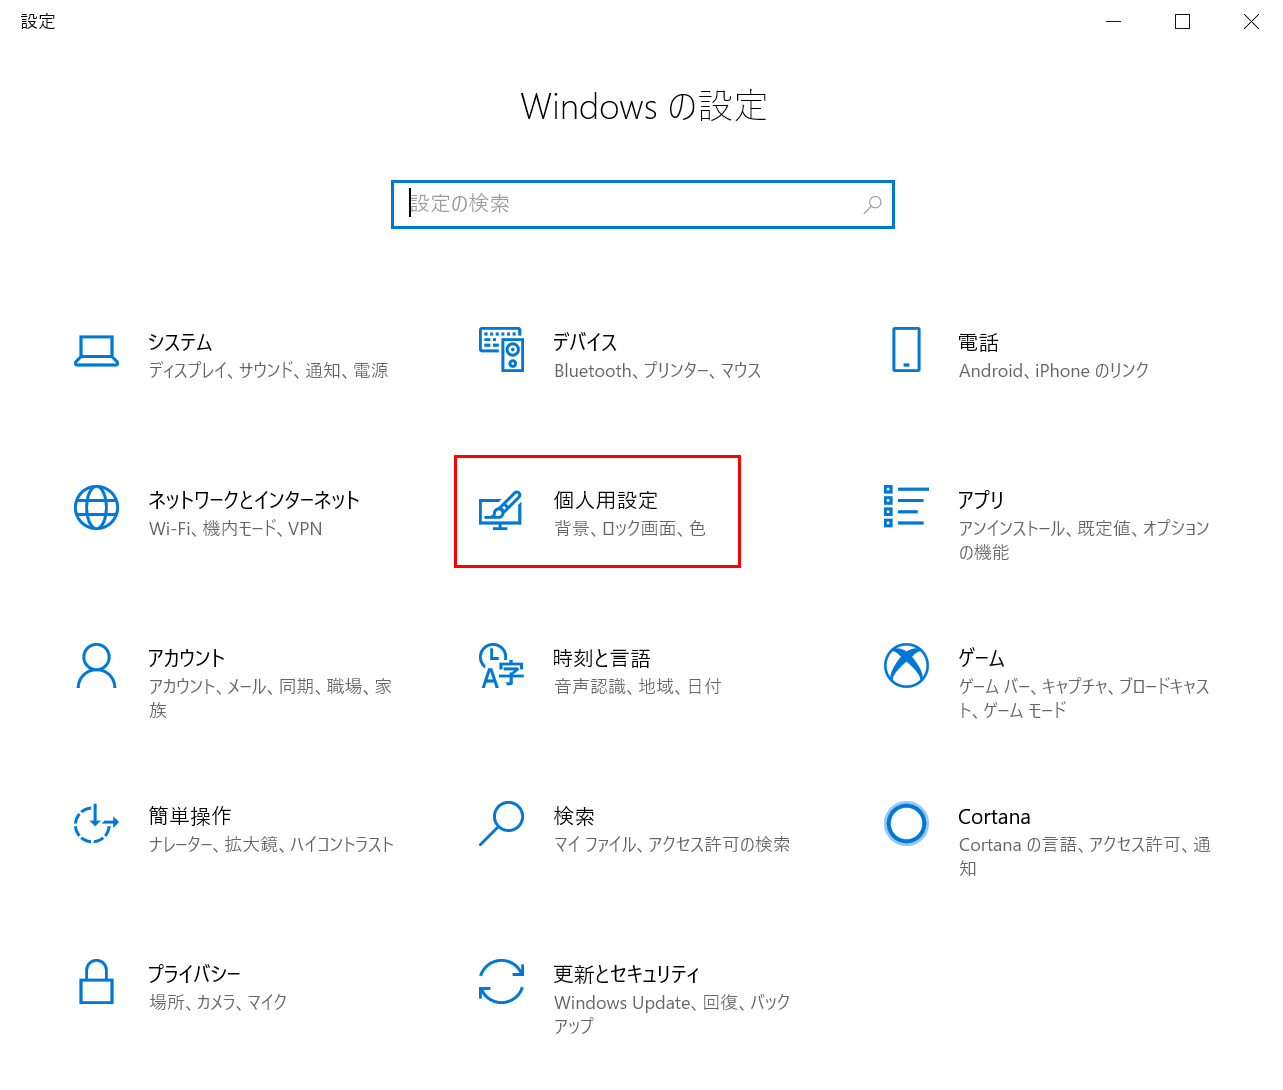The width and height of the screenshot is (1283, 1090).
Task: Open the 簡単操作 dashed clock icon
Action: coord(97,823)
